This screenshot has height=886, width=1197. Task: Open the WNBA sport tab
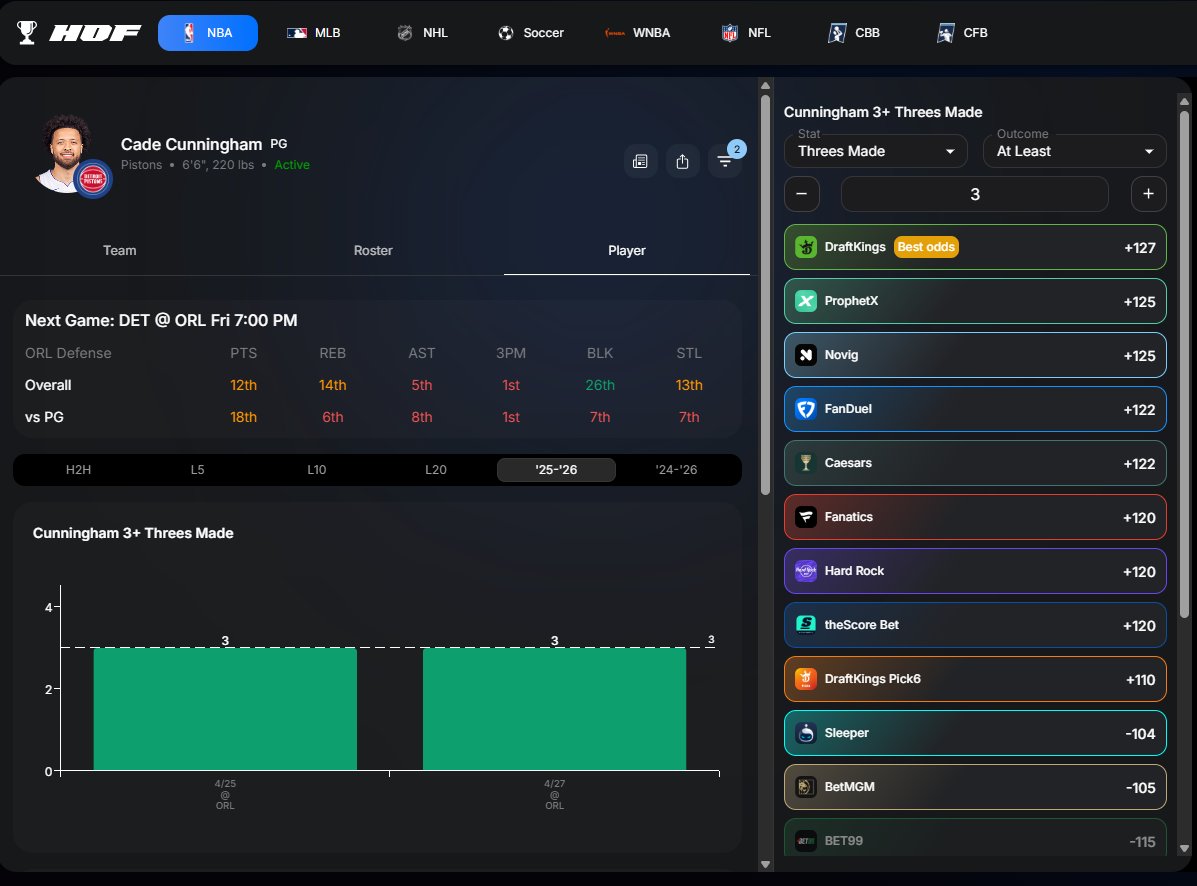point(637,33)
